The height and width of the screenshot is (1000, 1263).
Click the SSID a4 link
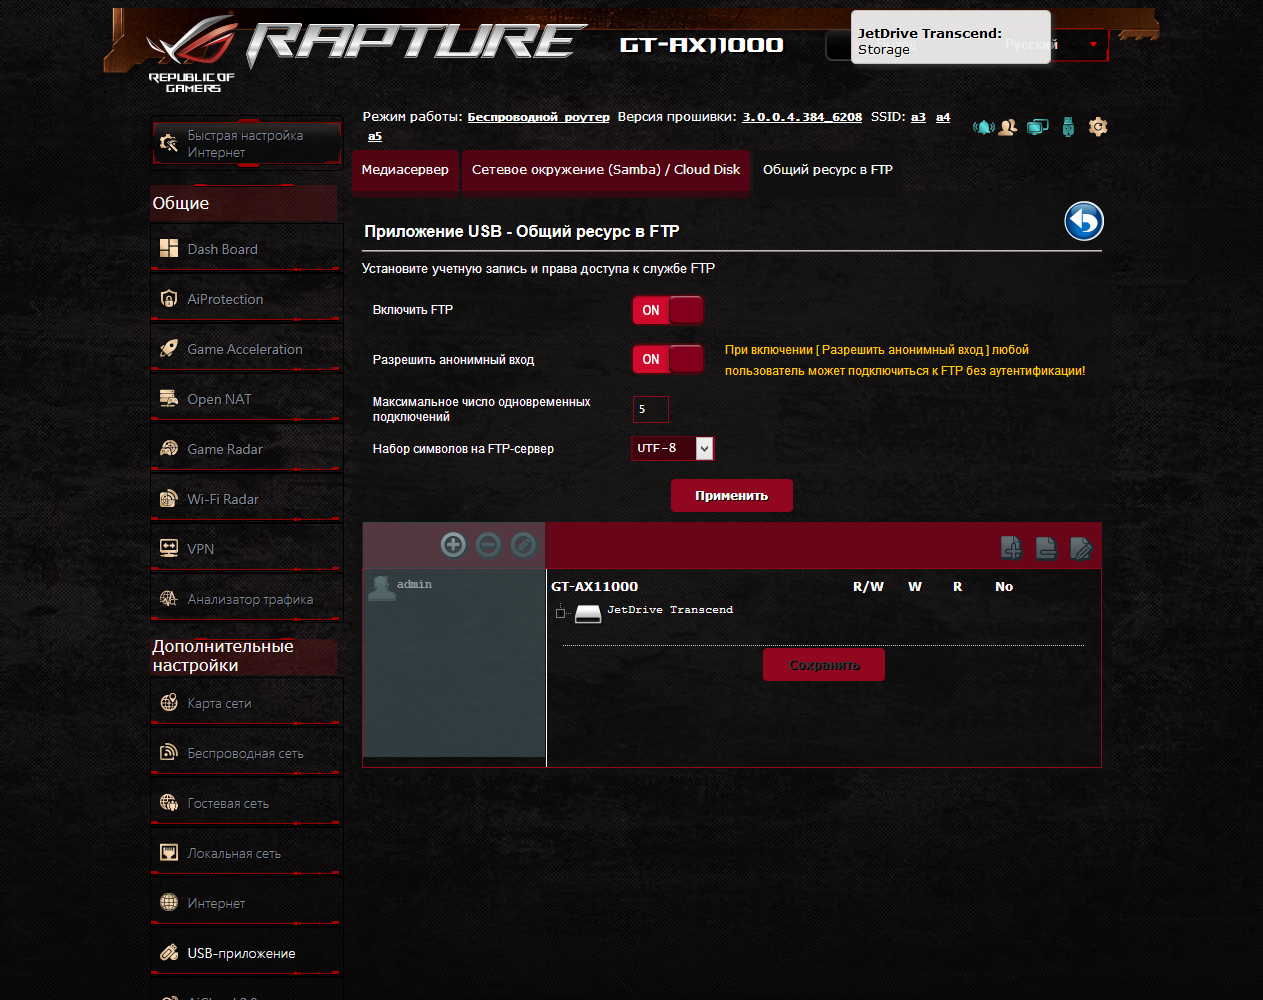943,117
